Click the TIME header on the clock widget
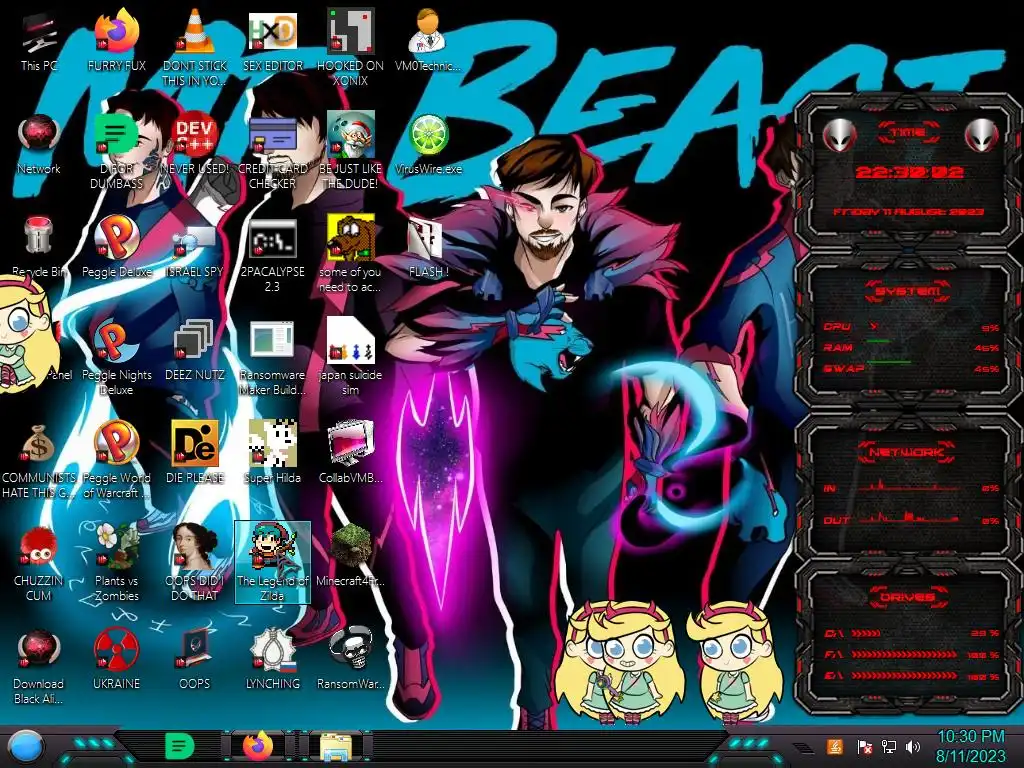The height and width of the screenshot is (768, 1024). [908, 133]
